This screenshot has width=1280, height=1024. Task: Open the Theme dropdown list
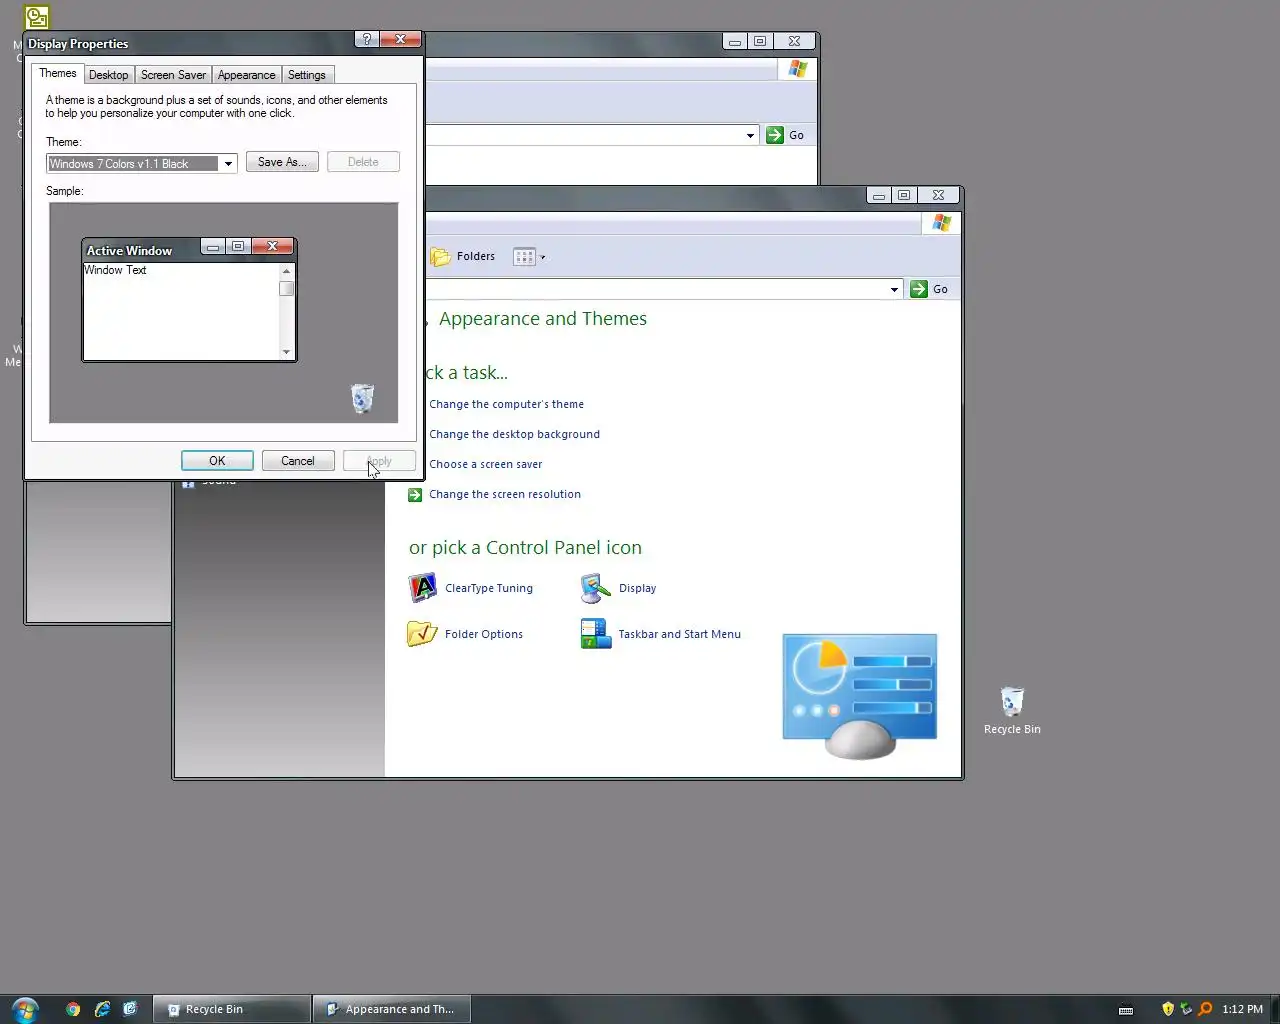[x=228, y=164]
